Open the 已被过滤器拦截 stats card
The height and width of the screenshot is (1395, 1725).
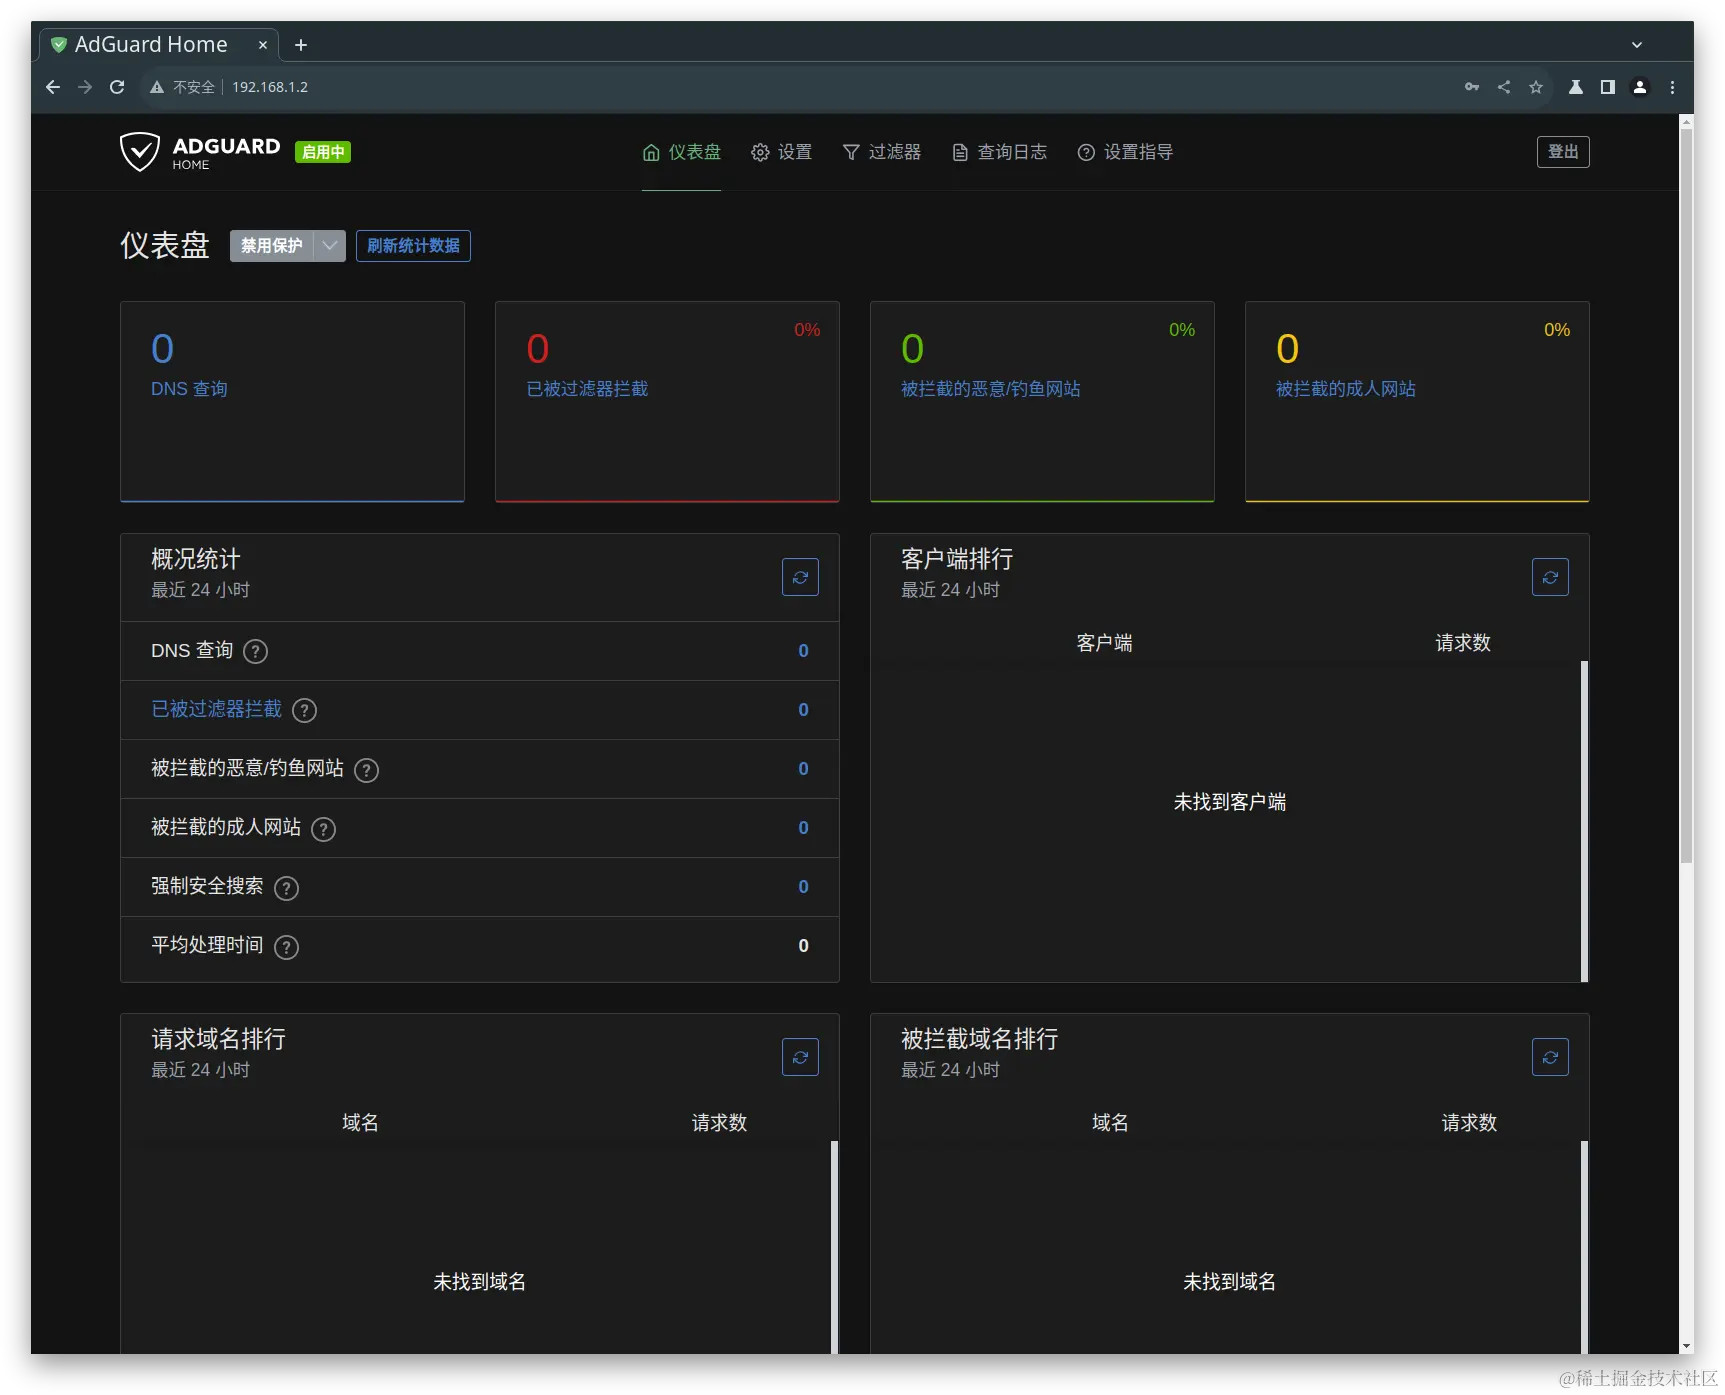667,402
